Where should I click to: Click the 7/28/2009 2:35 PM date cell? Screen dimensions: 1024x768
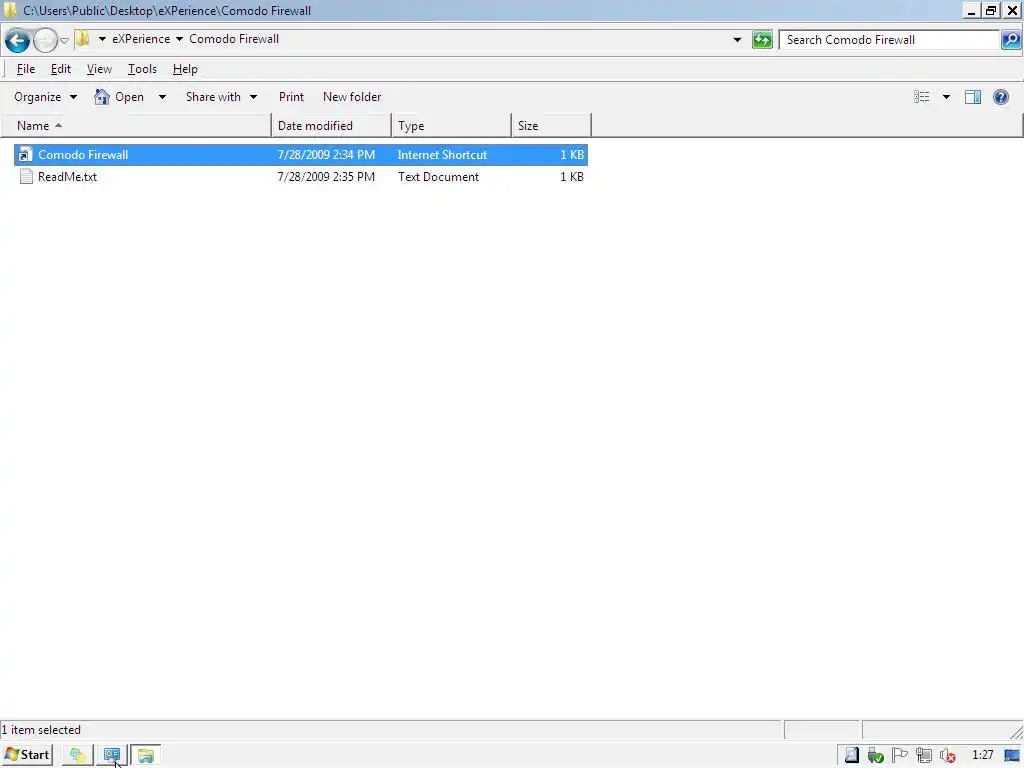(x=326, y=176)
